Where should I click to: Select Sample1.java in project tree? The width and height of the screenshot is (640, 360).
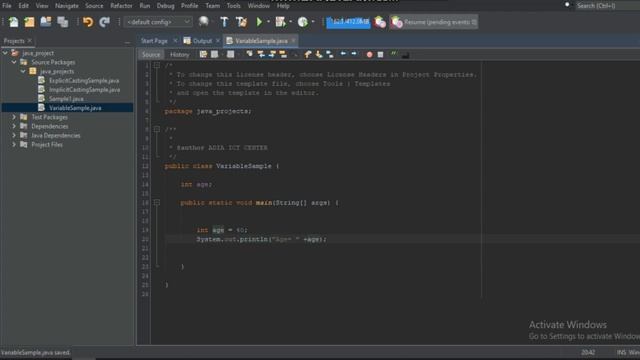point(66,99)
